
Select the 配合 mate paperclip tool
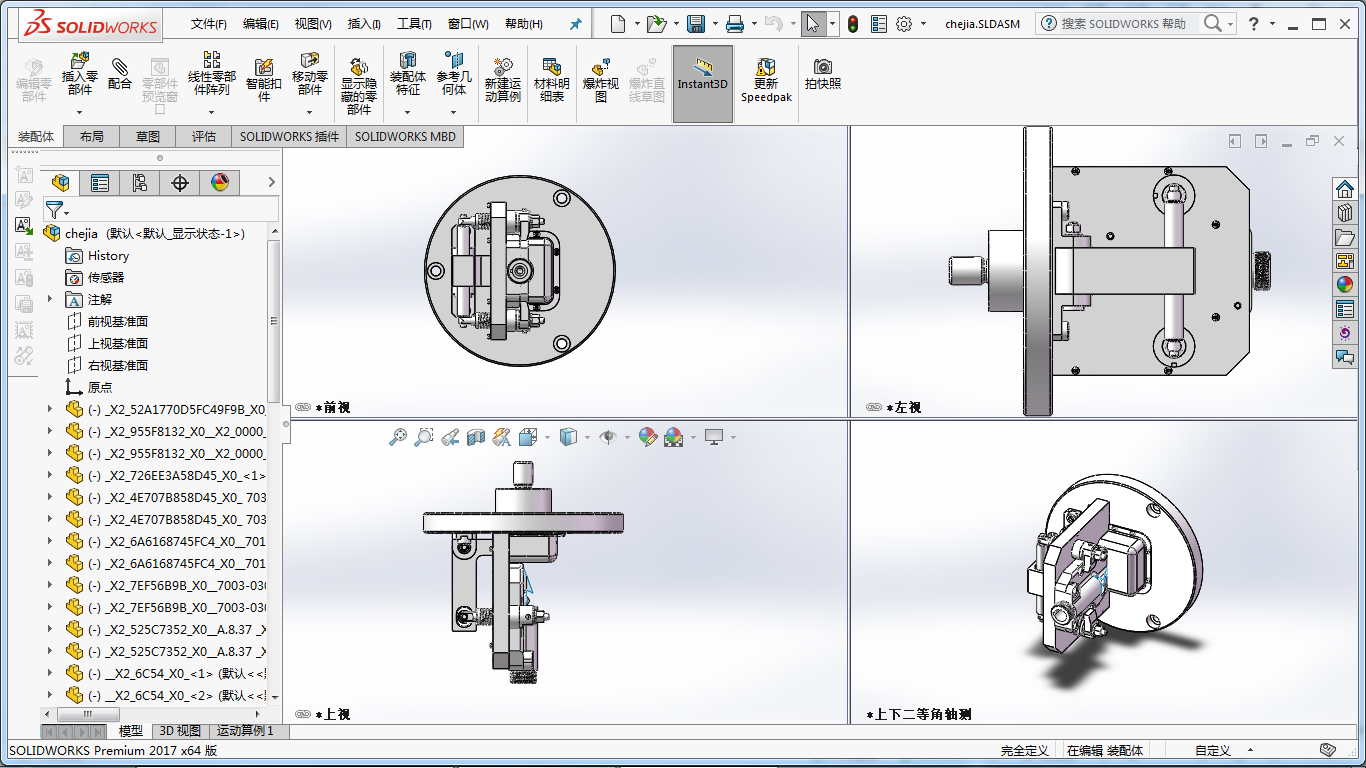coord(120,75)
